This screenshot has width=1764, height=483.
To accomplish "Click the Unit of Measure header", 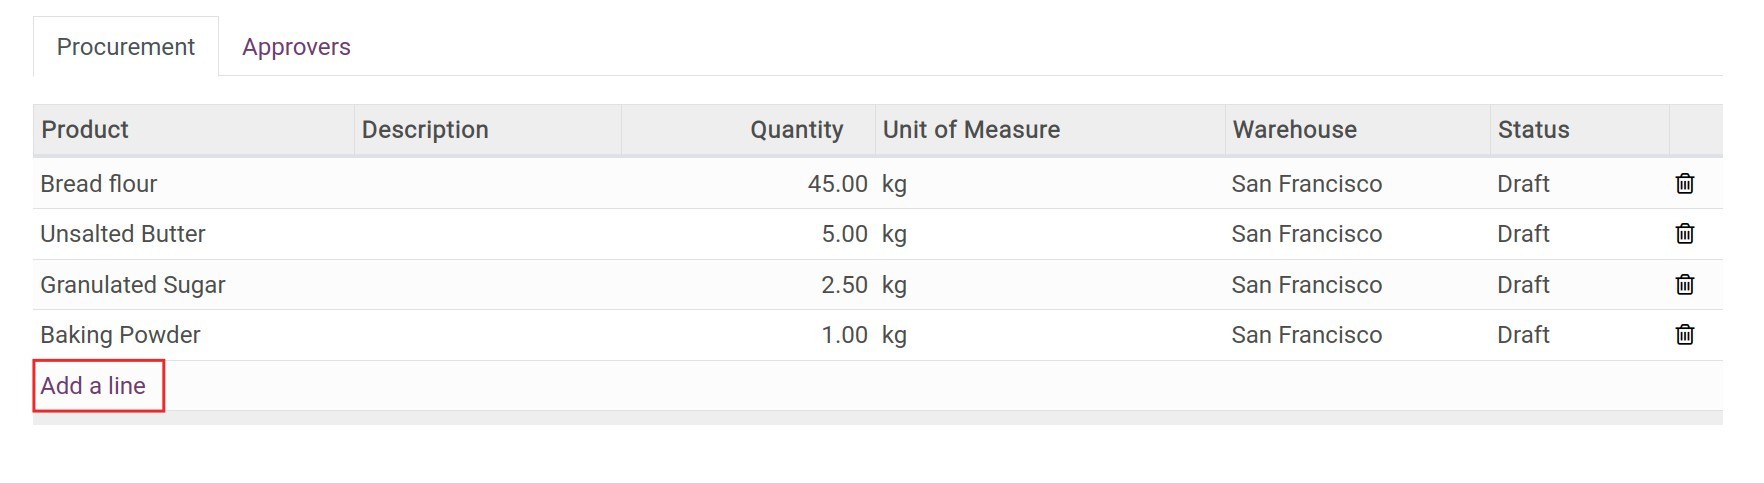I will pos(971,130).
